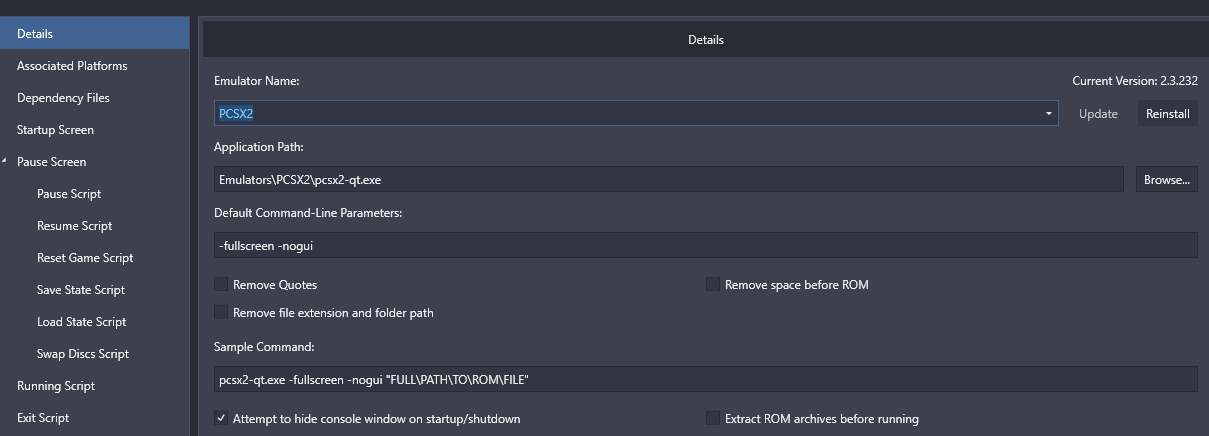This screenshot has width=1209, height=436.
Task: Uncheck Attempt to hide console window option
Action: pos(221,419)
